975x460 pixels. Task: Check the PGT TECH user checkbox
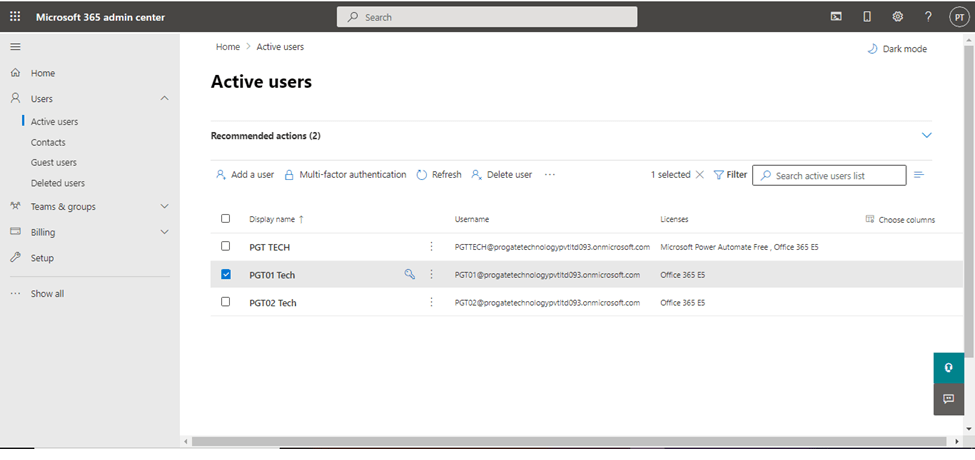click(225, 246)
